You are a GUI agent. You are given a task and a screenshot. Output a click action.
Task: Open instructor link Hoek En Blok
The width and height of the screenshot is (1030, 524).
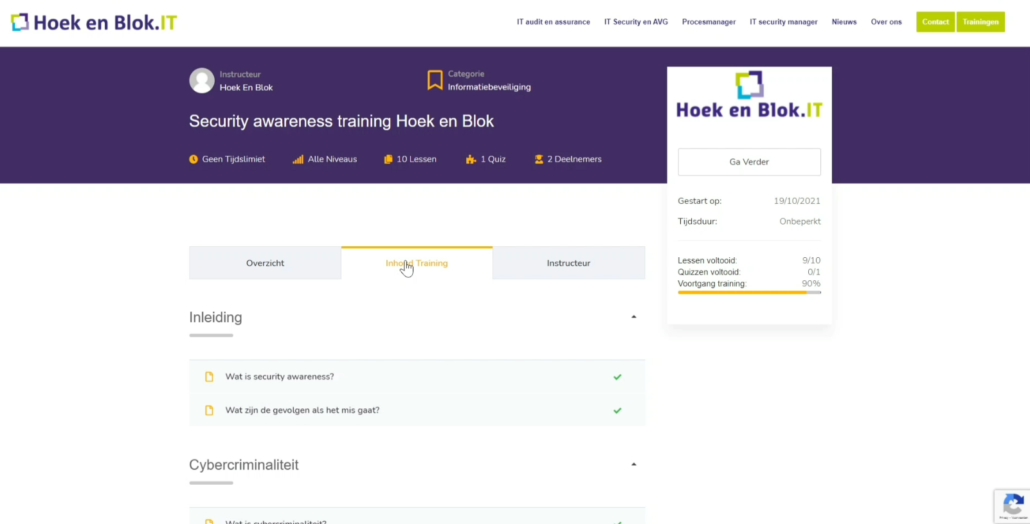point(246,88)
